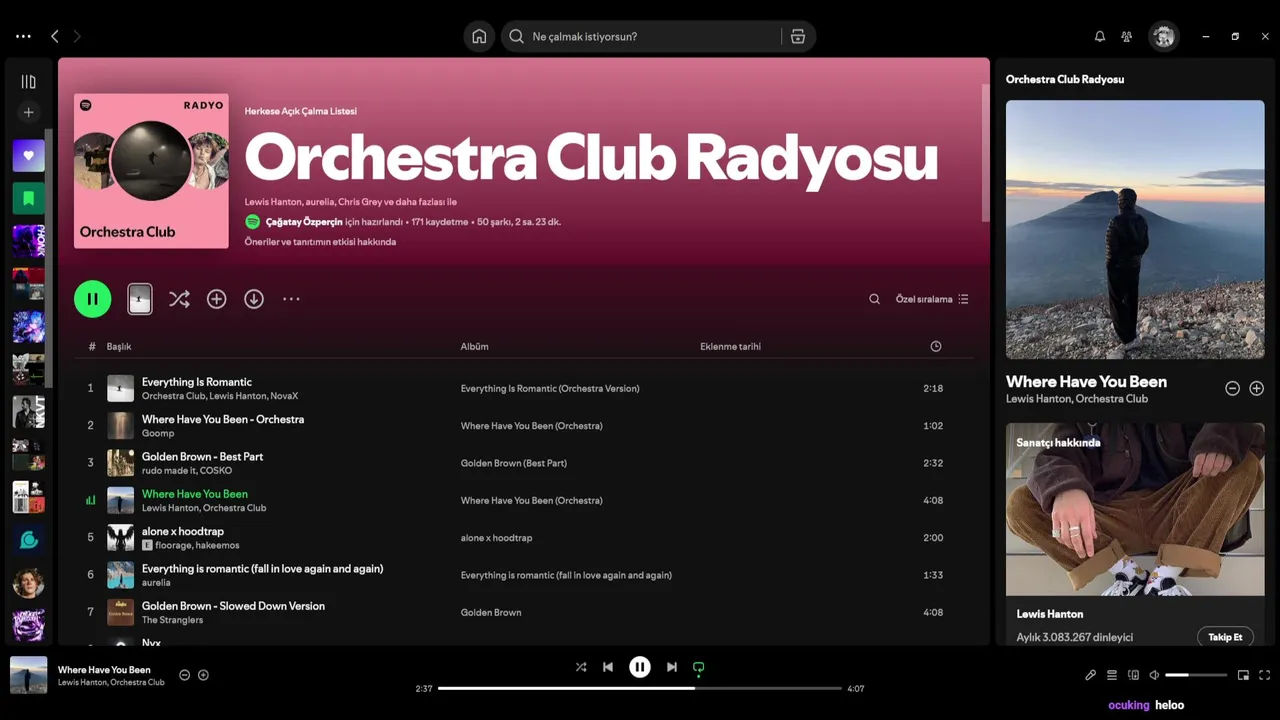The height and width of the screenshot is (720, 1280).
Task: Open artist link The Stranglers
Action: (172, 620)
